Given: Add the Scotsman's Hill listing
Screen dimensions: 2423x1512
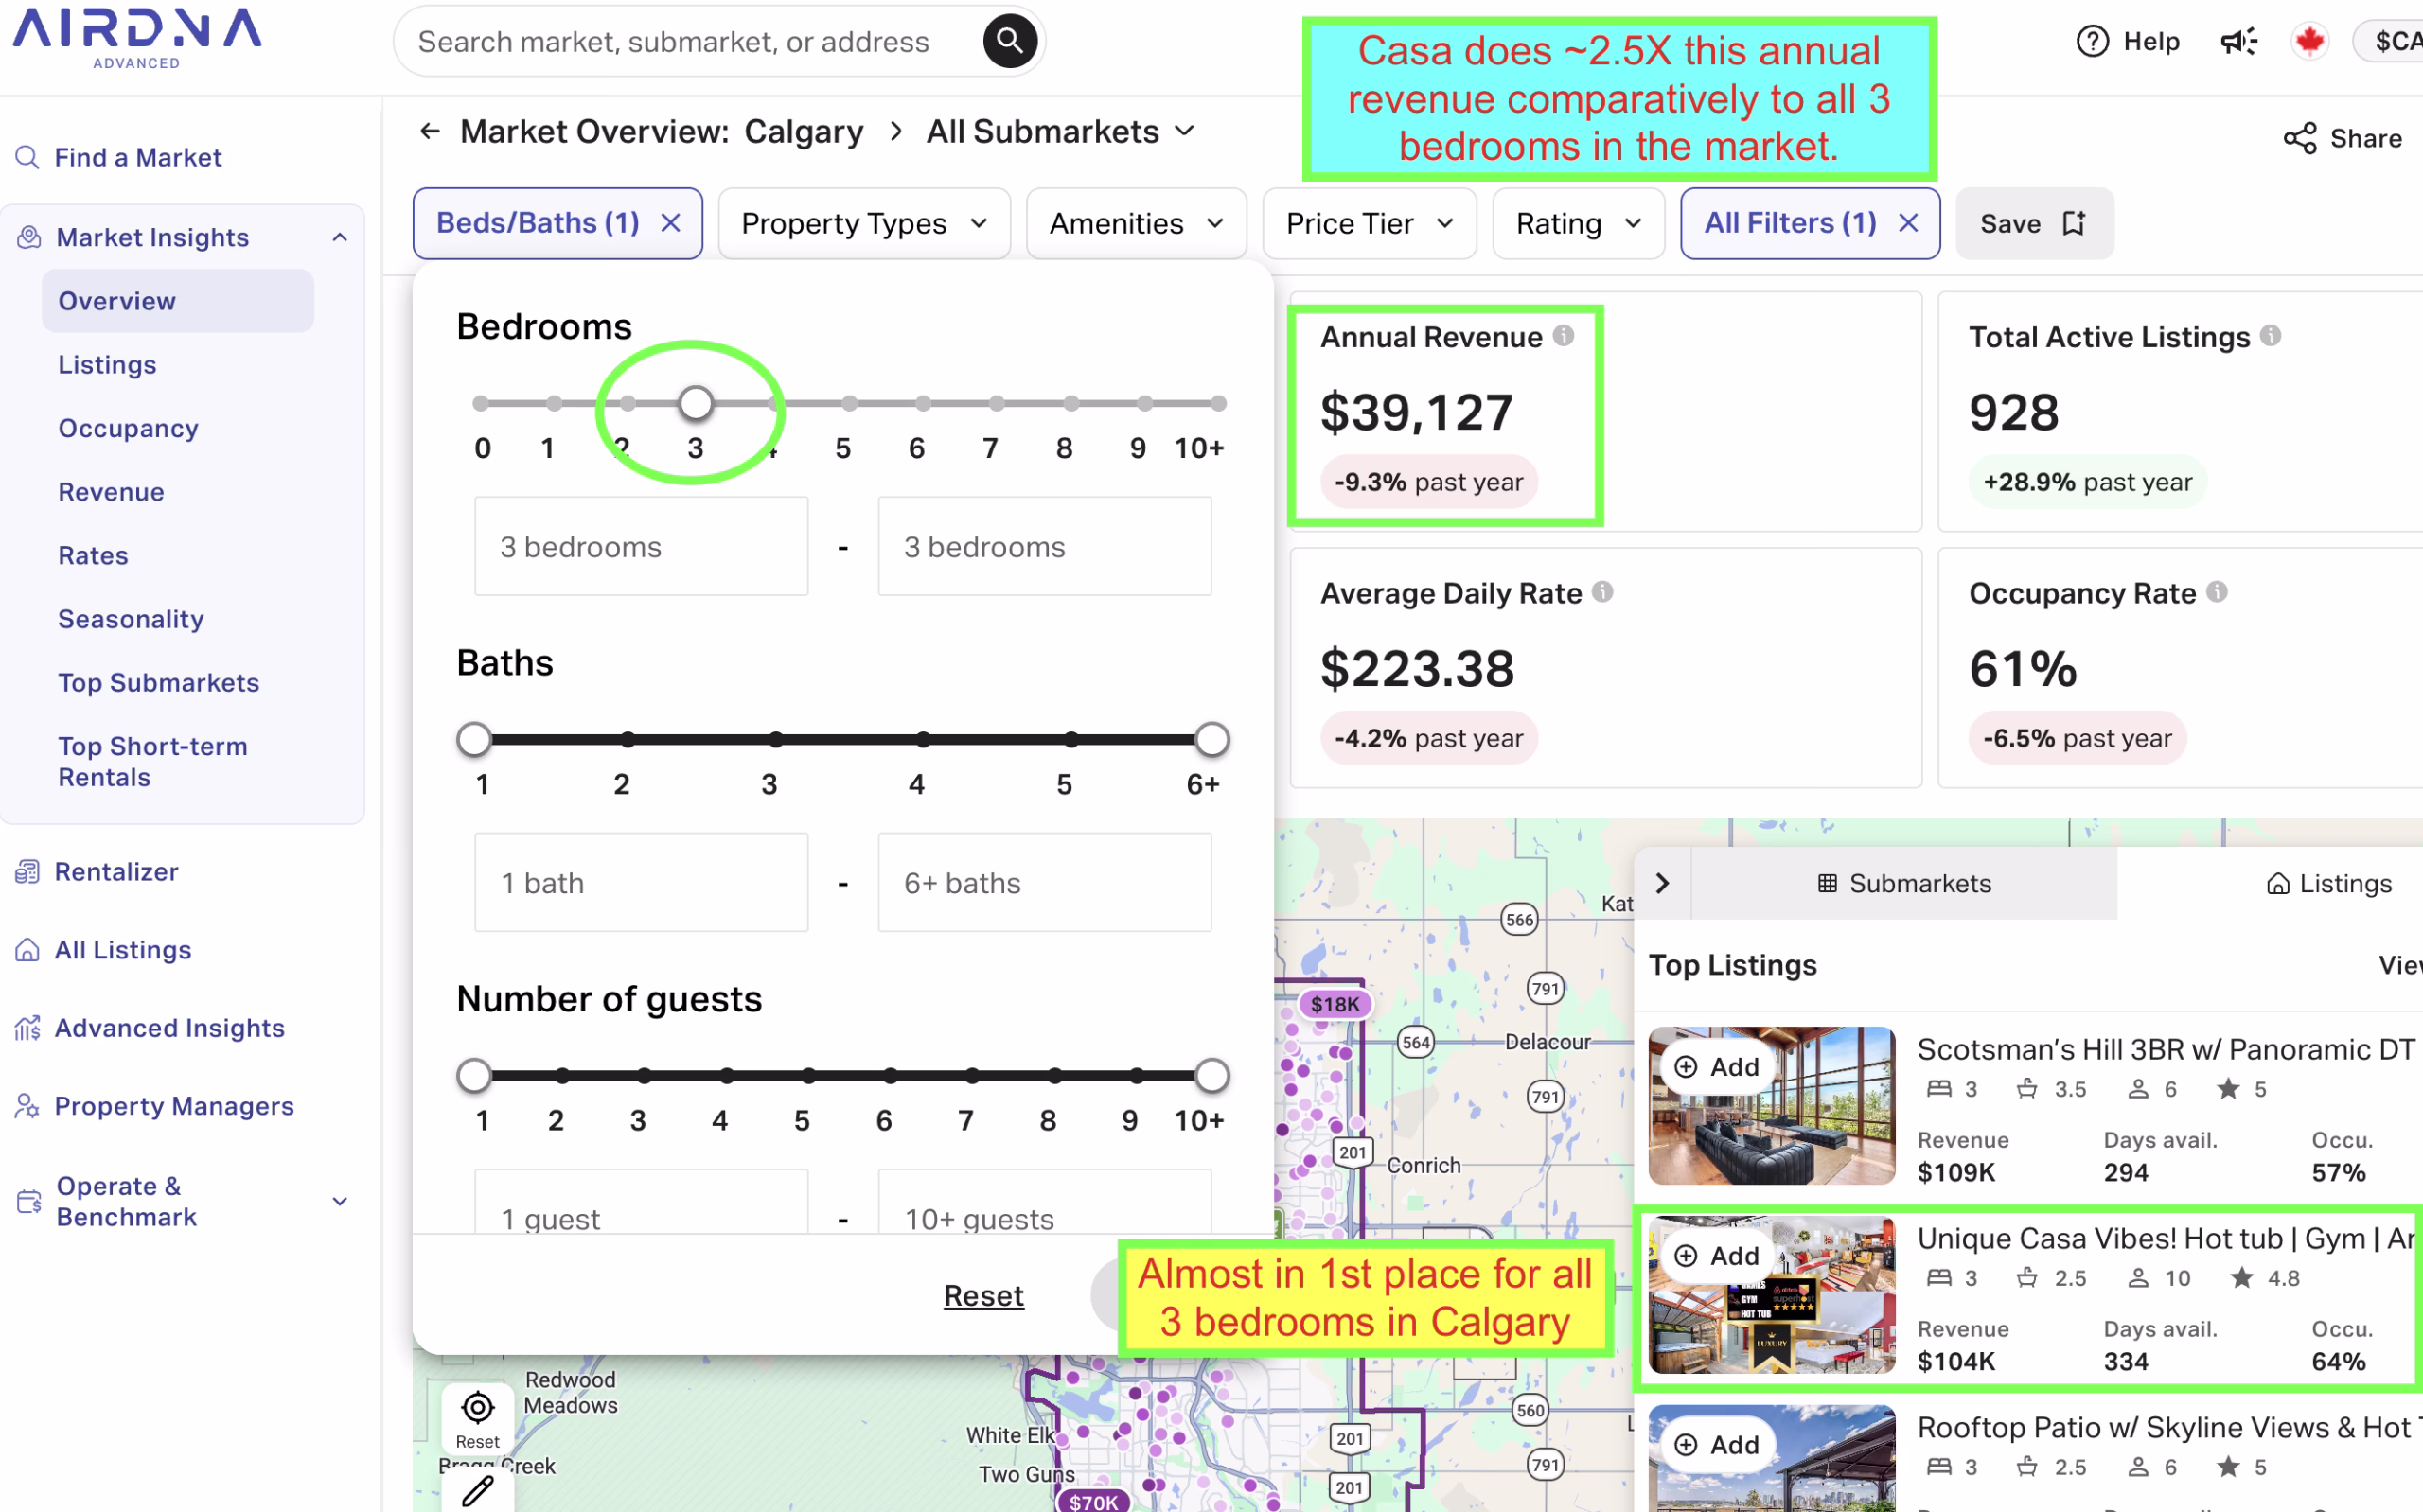Looking at the screenshot, I should (1717, 1067).
